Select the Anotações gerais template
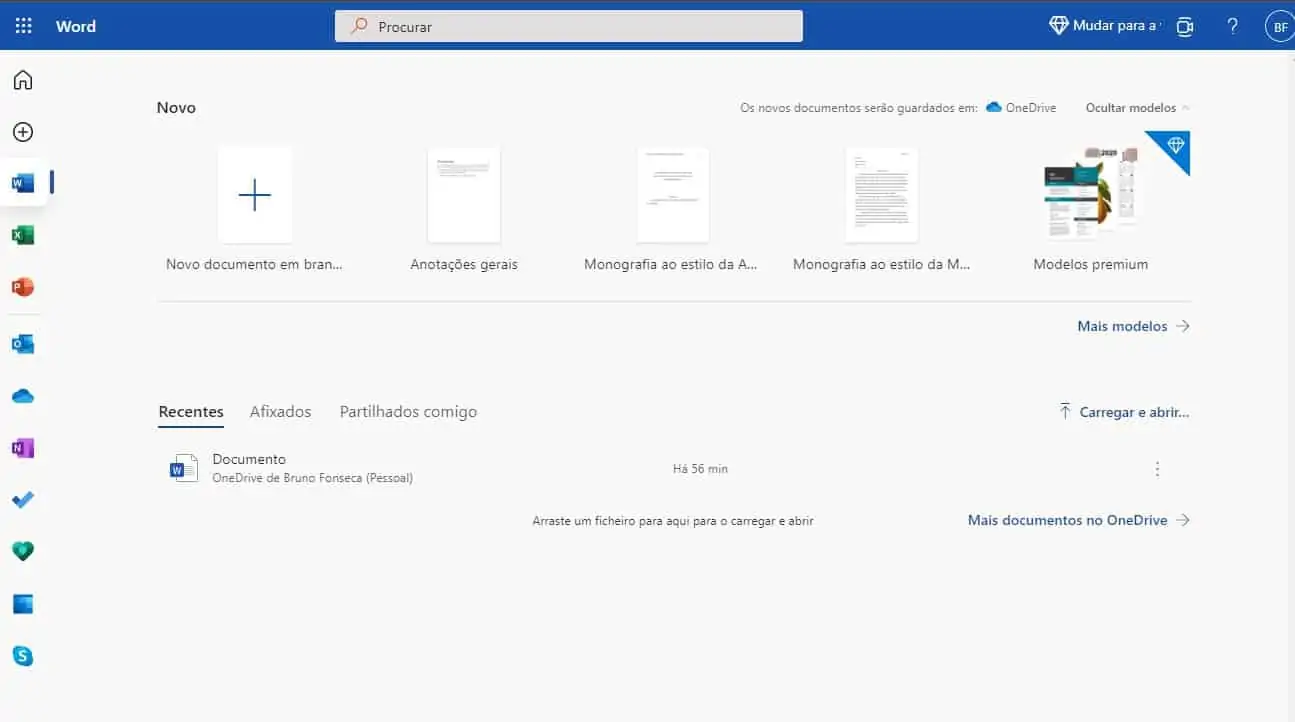Screen dimensions: 1295x722 click(464, 195)
